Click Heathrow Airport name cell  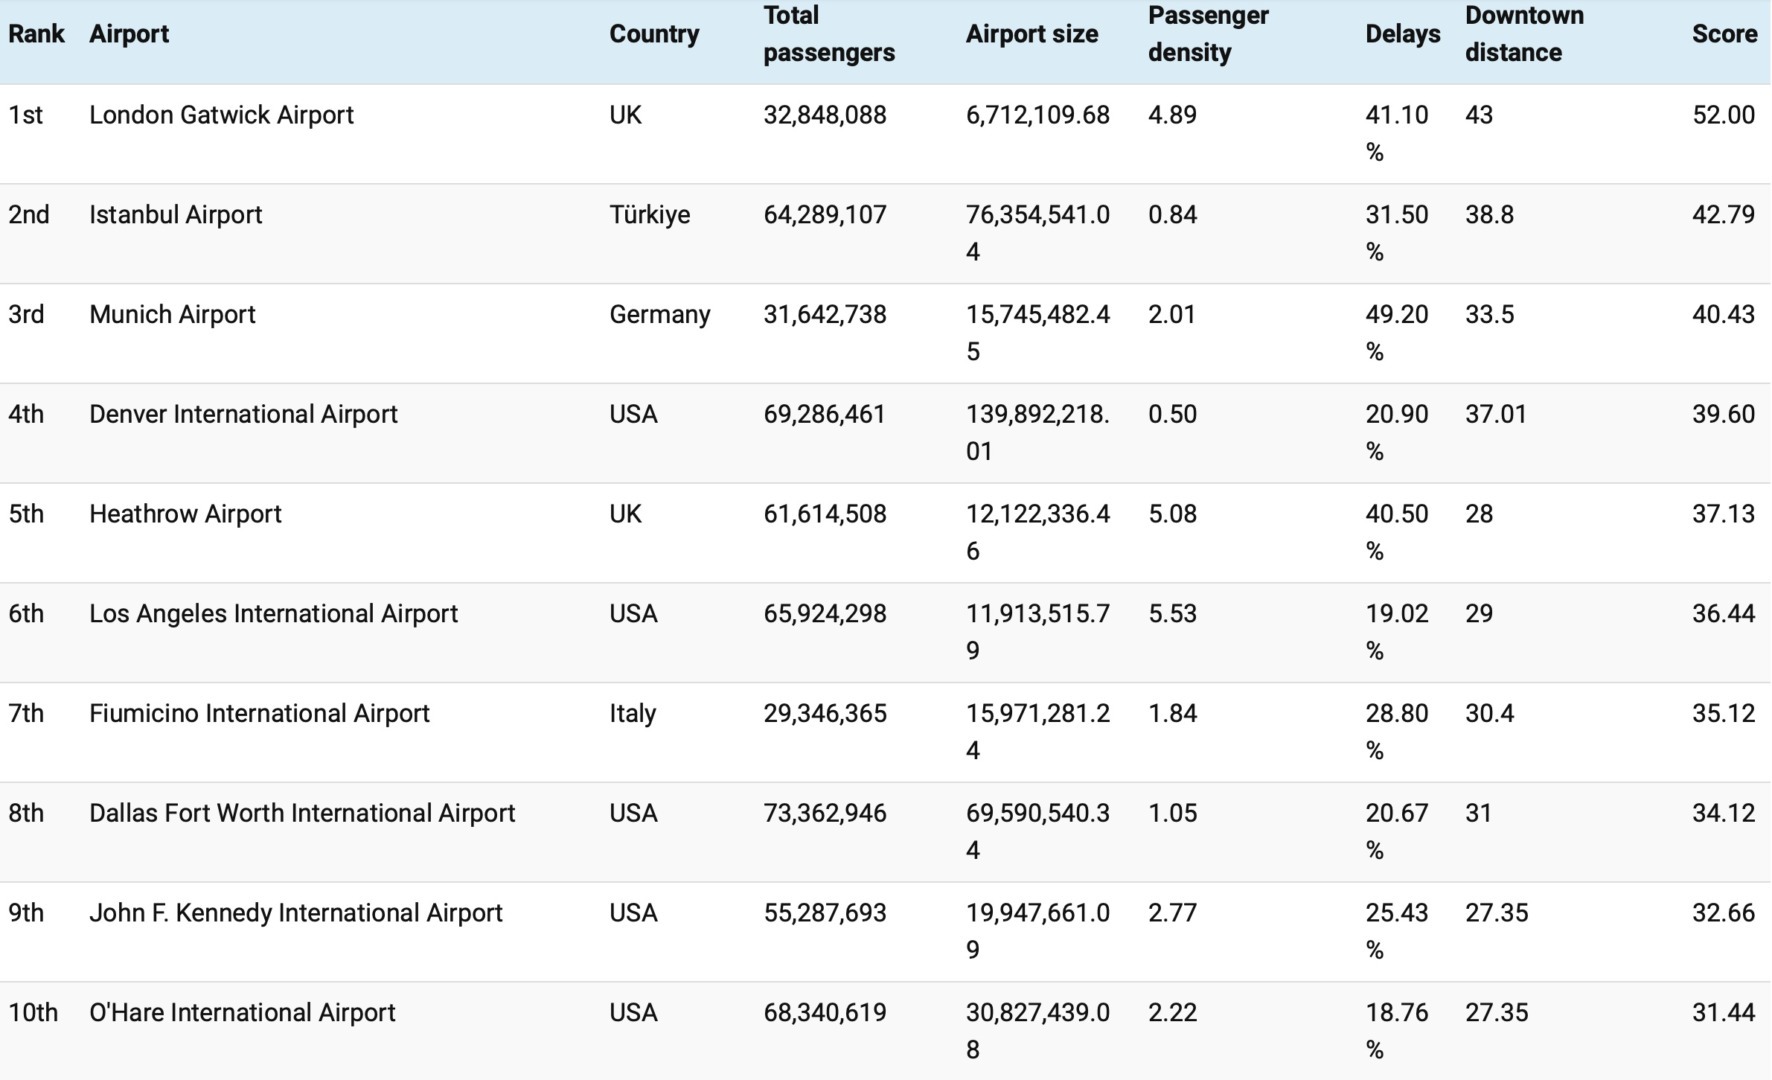click(185, 514)
